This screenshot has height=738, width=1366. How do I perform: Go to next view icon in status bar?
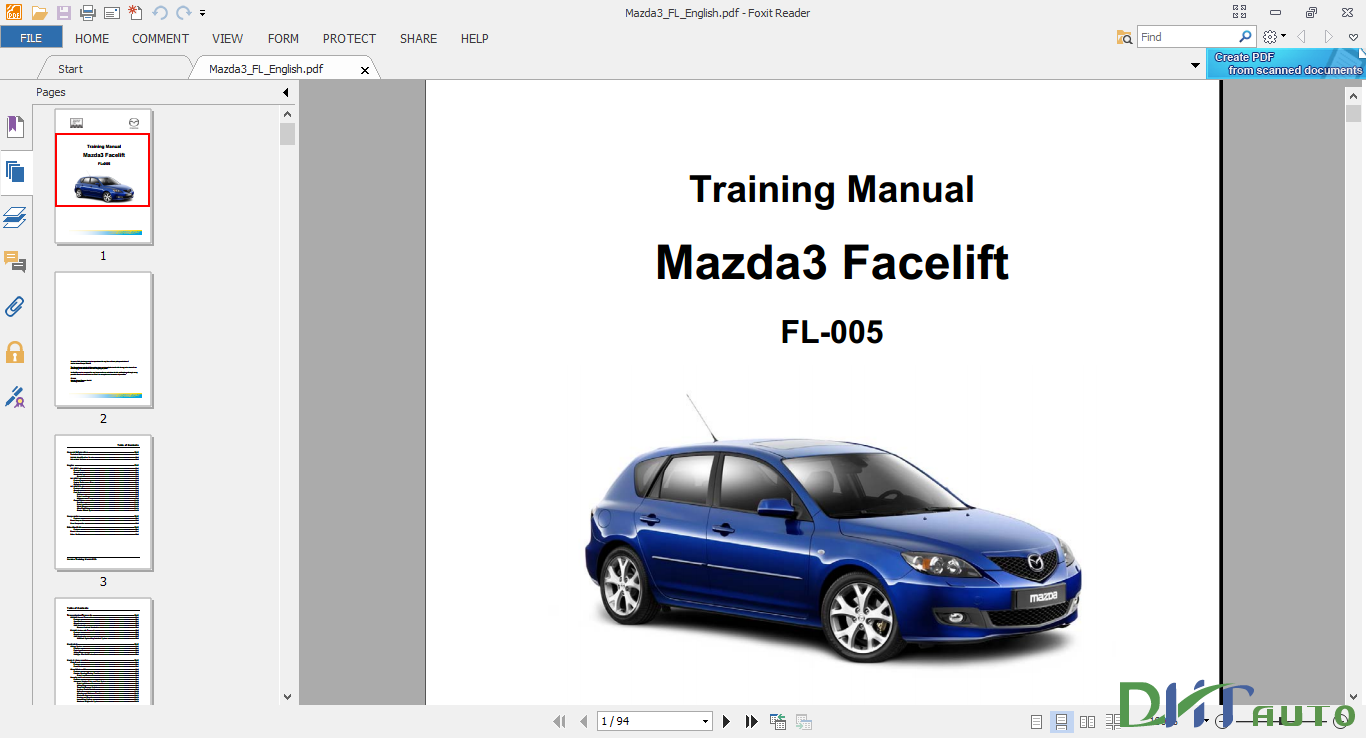tap(803, 721)
